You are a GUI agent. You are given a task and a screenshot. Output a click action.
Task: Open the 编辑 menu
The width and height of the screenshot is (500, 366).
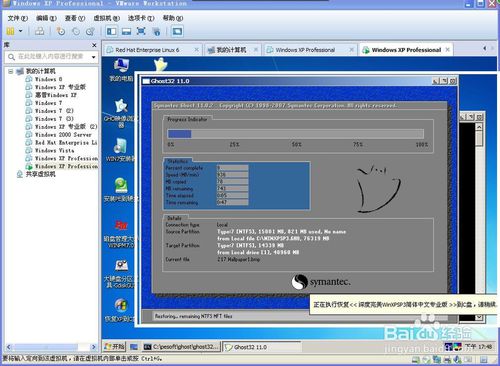46,18
